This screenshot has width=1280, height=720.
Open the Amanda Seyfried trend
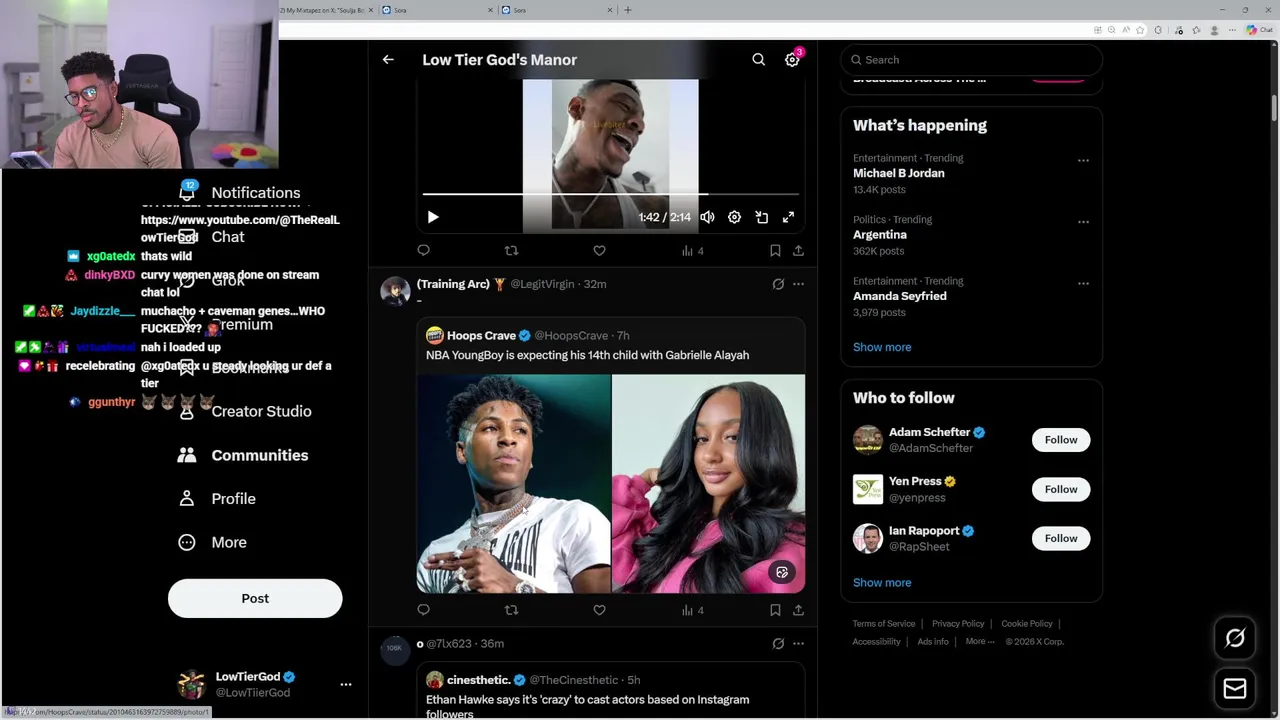[900, 296]
